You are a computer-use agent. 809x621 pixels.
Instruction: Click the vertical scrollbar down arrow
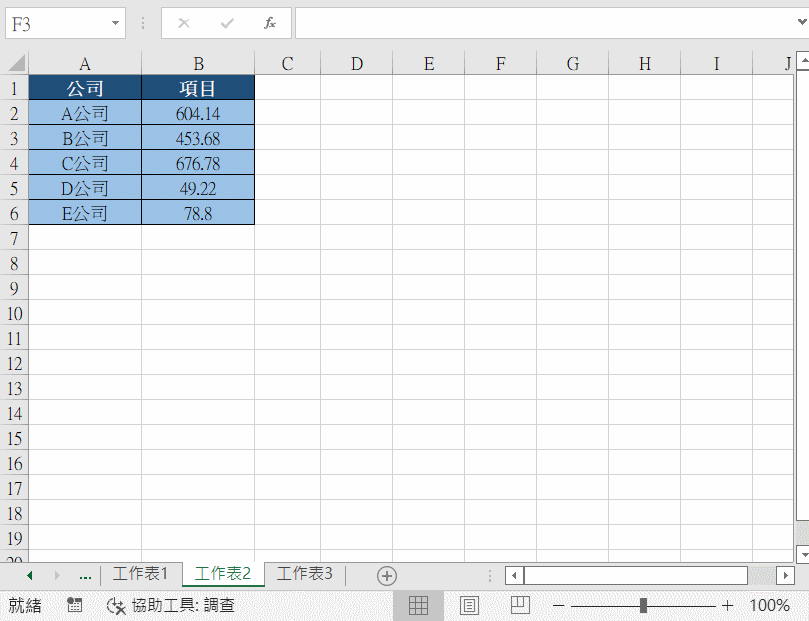pyautogui.click(x=803, y=554)
